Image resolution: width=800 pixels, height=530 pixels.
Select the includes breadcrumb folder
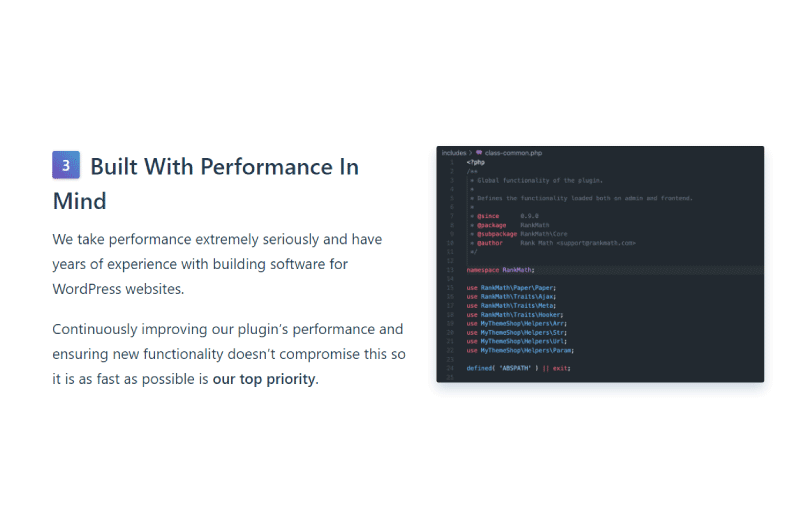coord(454,153)
